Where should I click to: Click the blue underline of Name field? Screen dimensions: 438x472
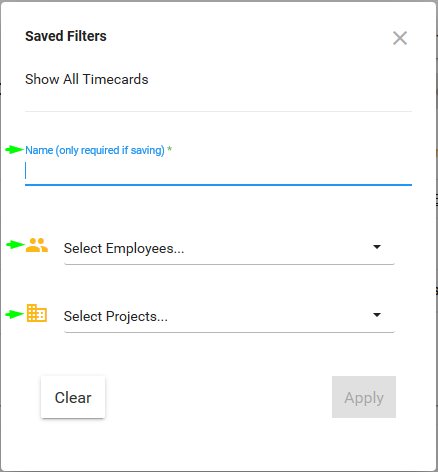tap(218, 184)
